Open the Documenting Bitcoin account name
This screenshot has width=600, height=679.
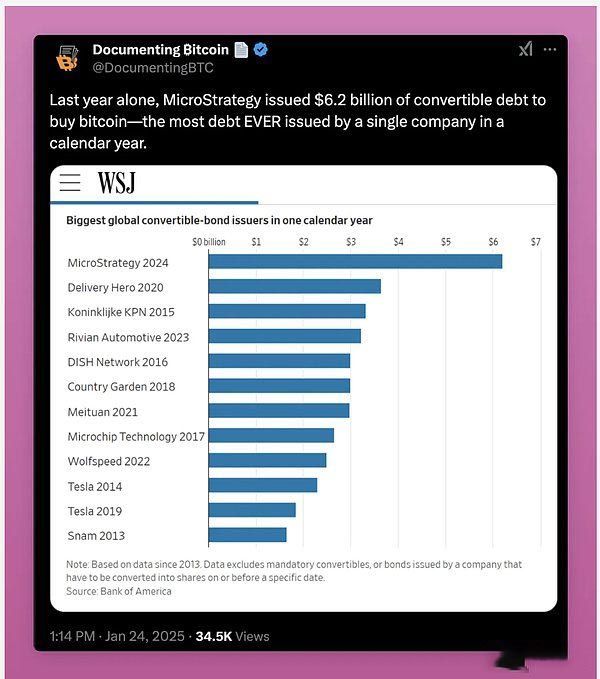coord(160,50)
